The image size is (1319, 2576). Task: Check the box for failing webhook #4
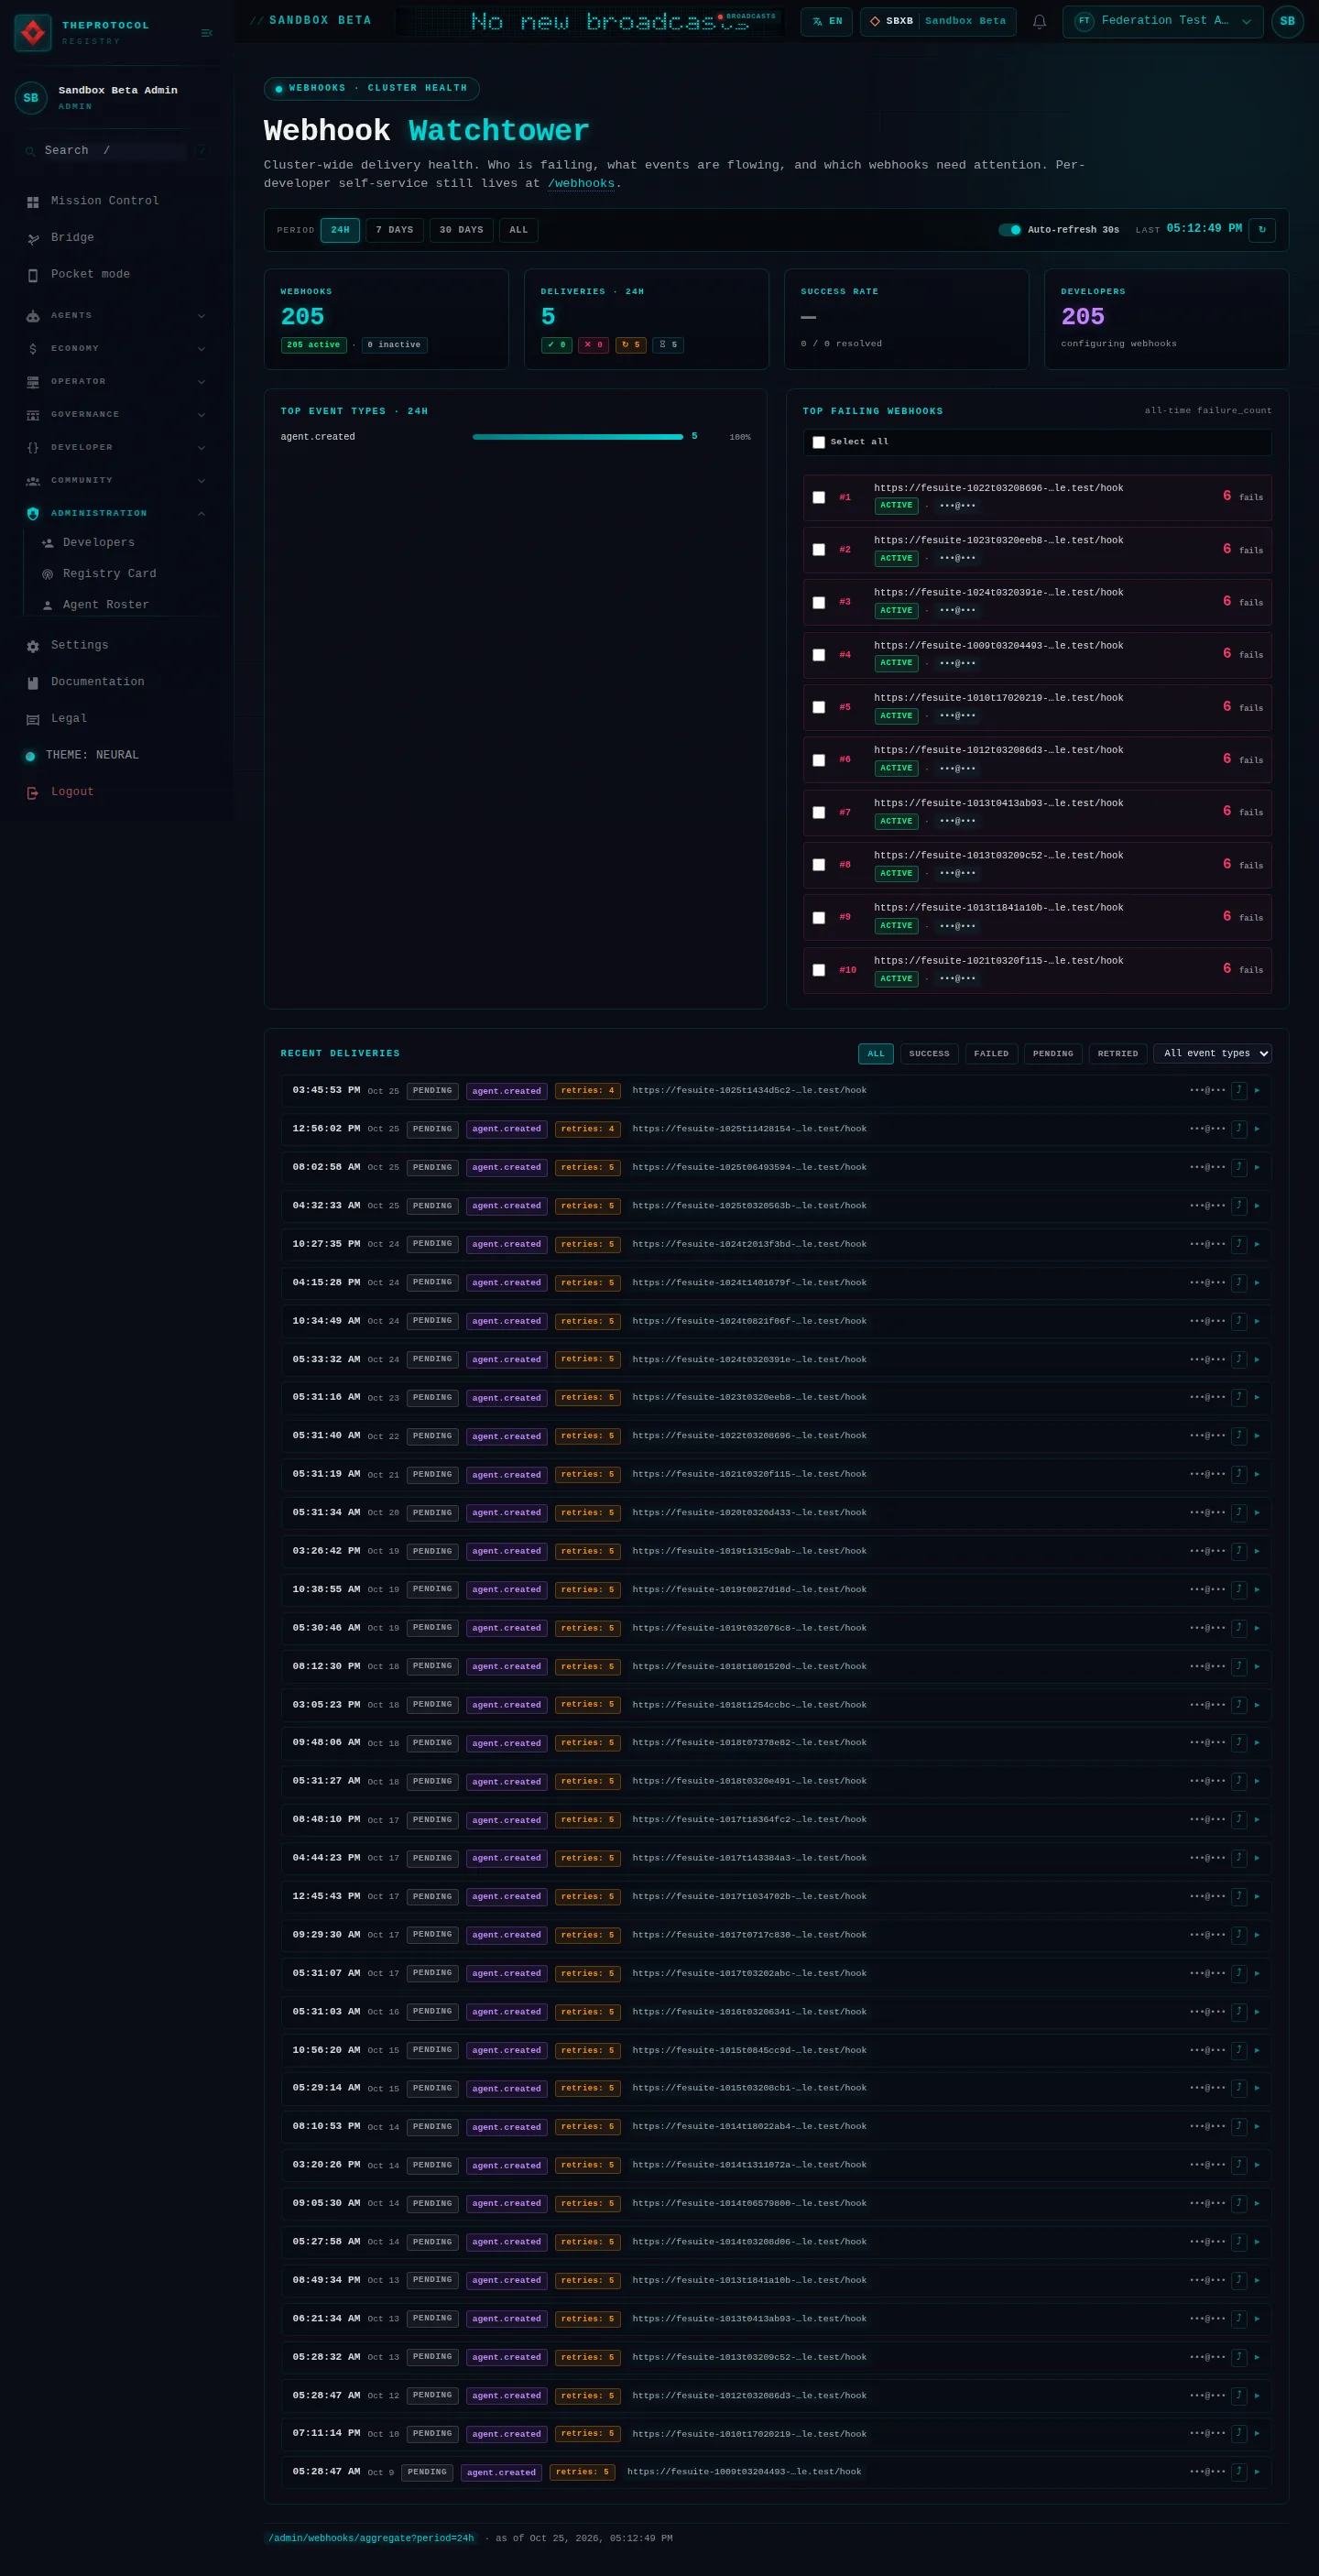click(819, 655)
